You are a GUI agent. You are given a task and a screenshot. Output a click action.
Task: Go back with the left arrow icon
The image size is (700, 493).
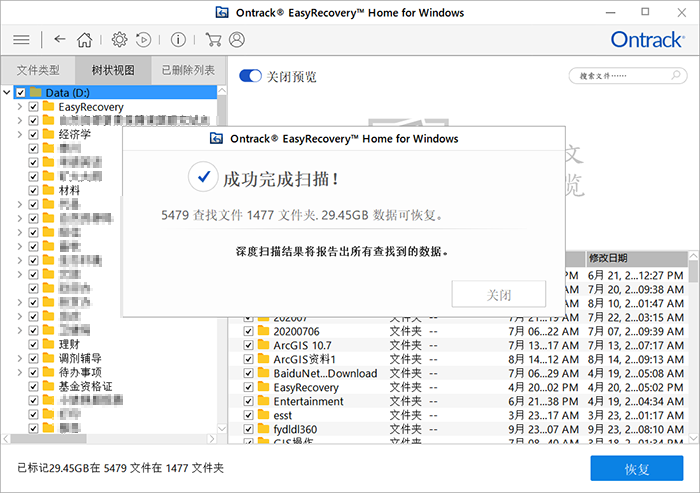click(60, 39)
